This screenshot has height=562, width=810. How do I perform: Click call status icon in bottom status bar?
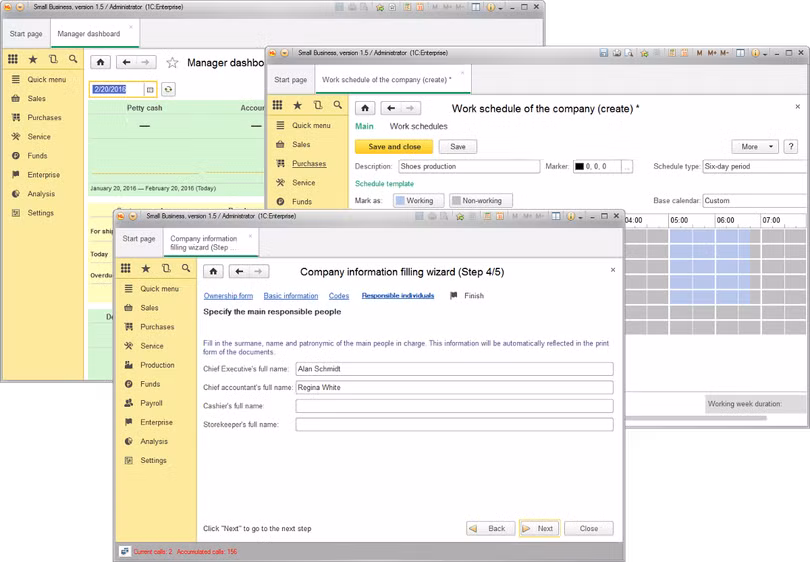pyautogui.click(x=125, y=551)
